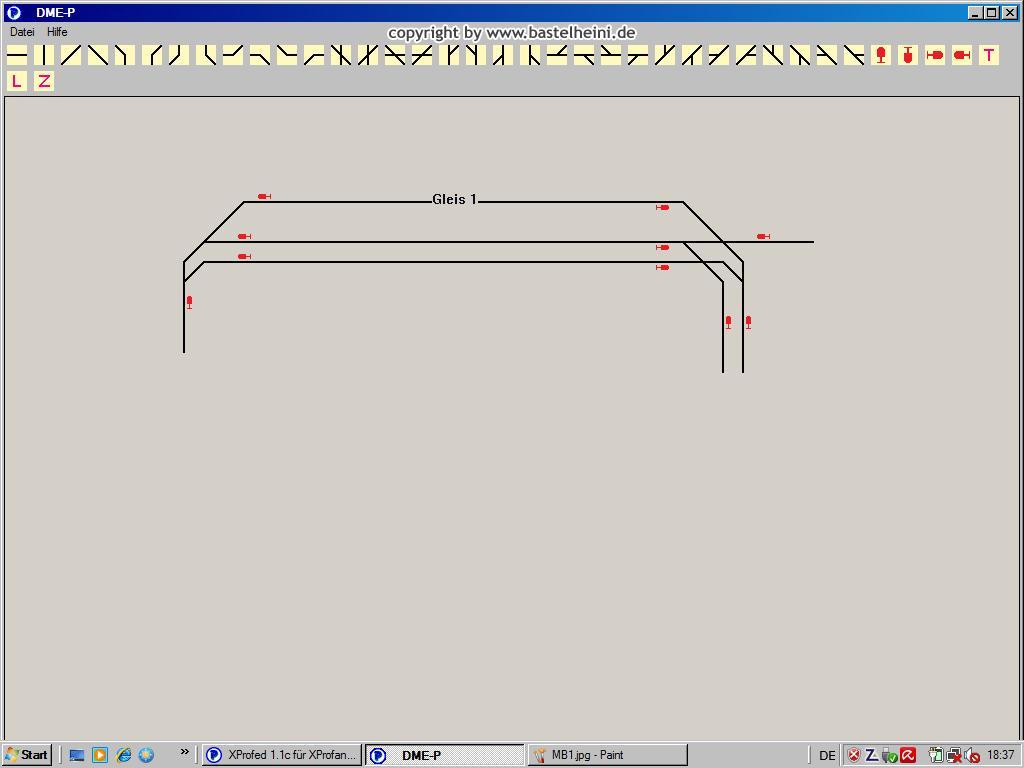This screenshot has width=1024, height=768.
Task: Pick curve from horizontal left to lower right
Action: coord(260,55)
